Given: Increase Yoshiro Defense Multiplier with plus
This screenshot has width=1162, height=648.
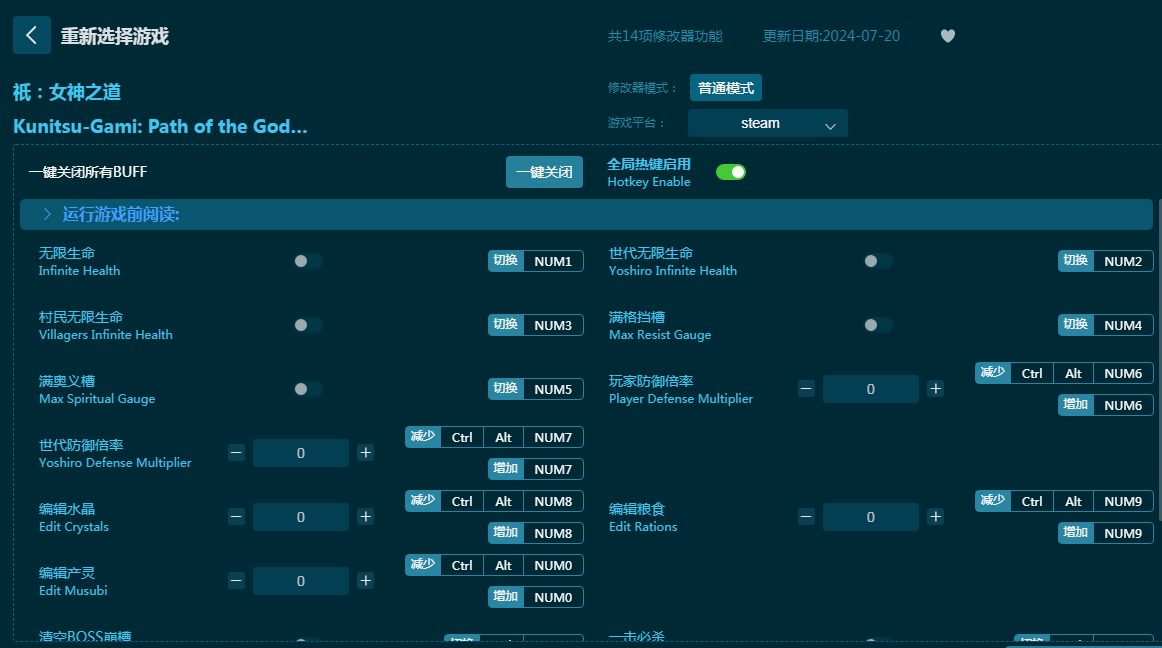Looking at the screenshot, I should point(365,452).
